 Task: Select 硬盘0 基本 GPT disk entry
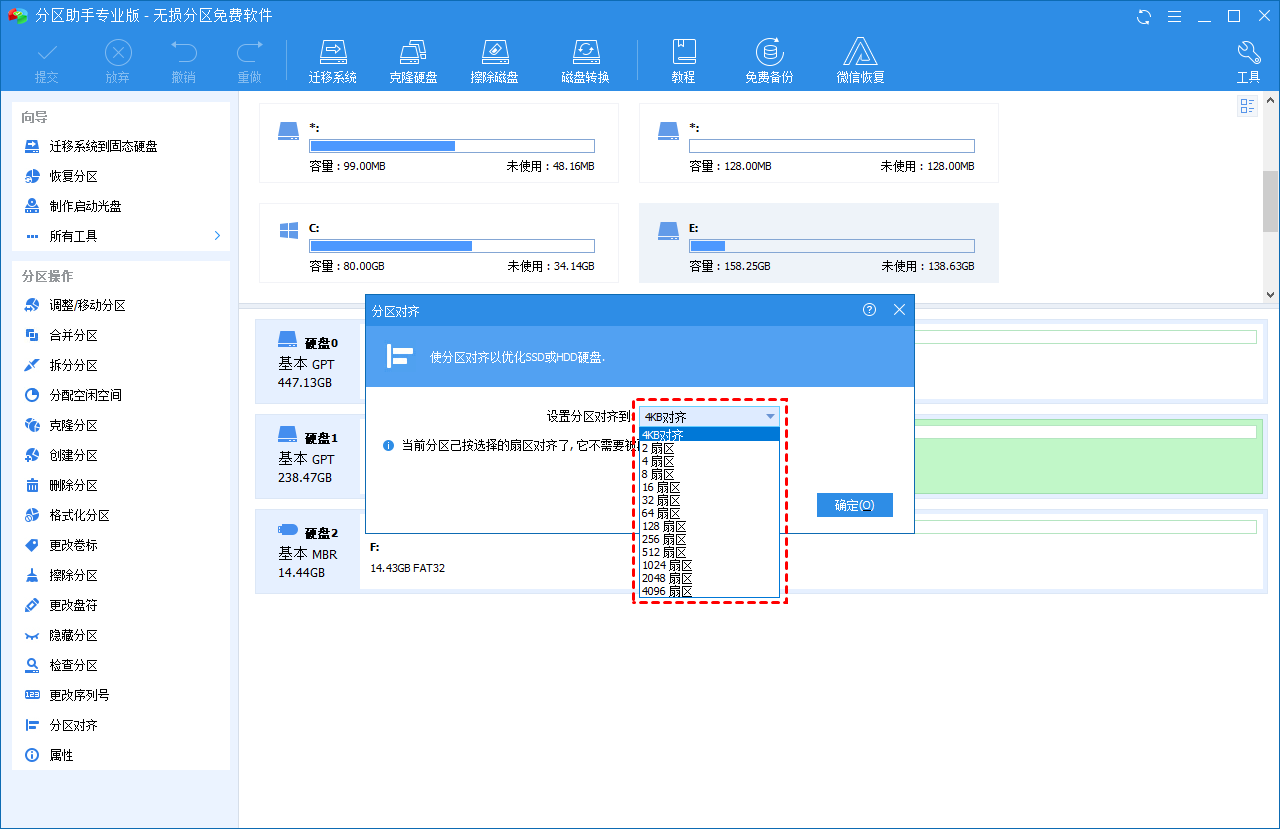click(308, 361)
